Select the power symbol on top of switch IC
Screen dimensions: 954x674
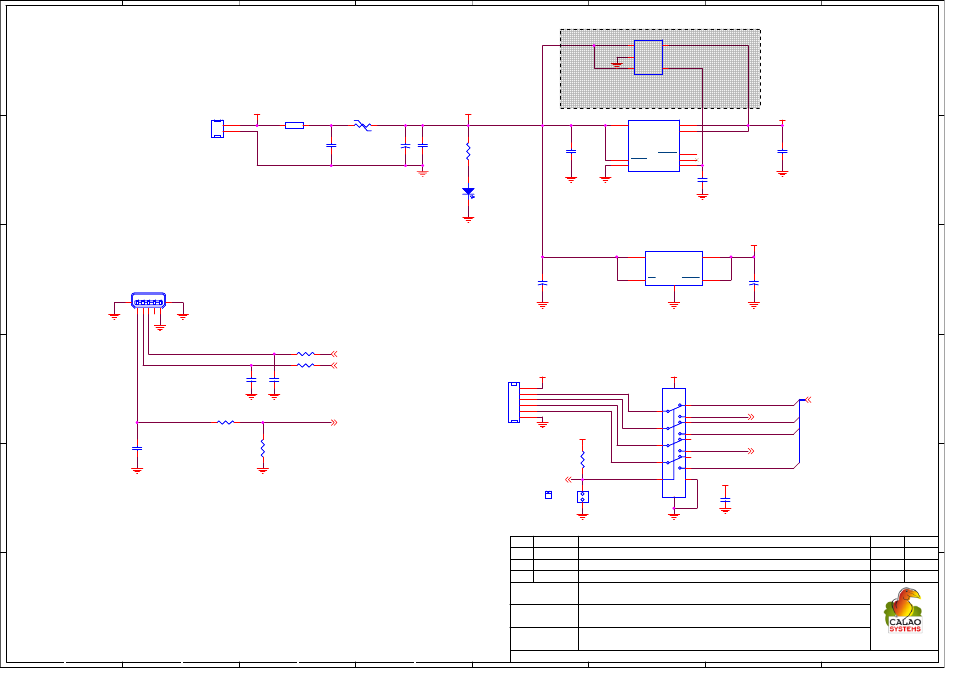click(x=674, y=381)
